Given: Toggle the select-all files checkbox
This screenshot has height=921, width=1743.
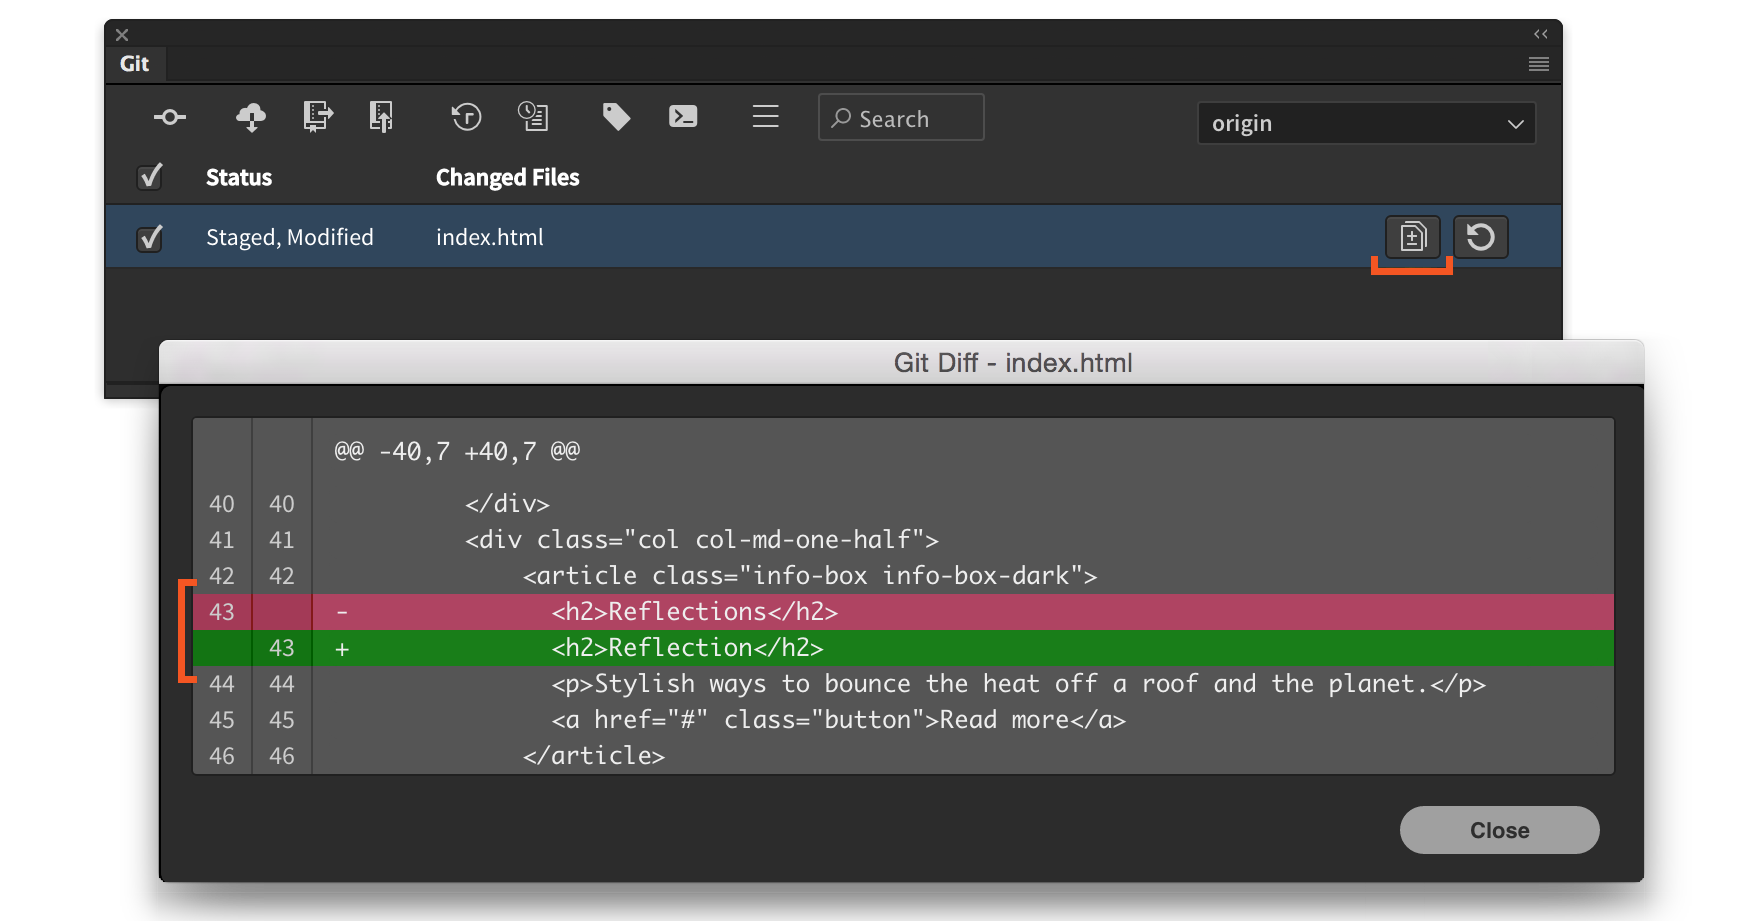Looking at the screenshot, I should (x=149, y=177).
